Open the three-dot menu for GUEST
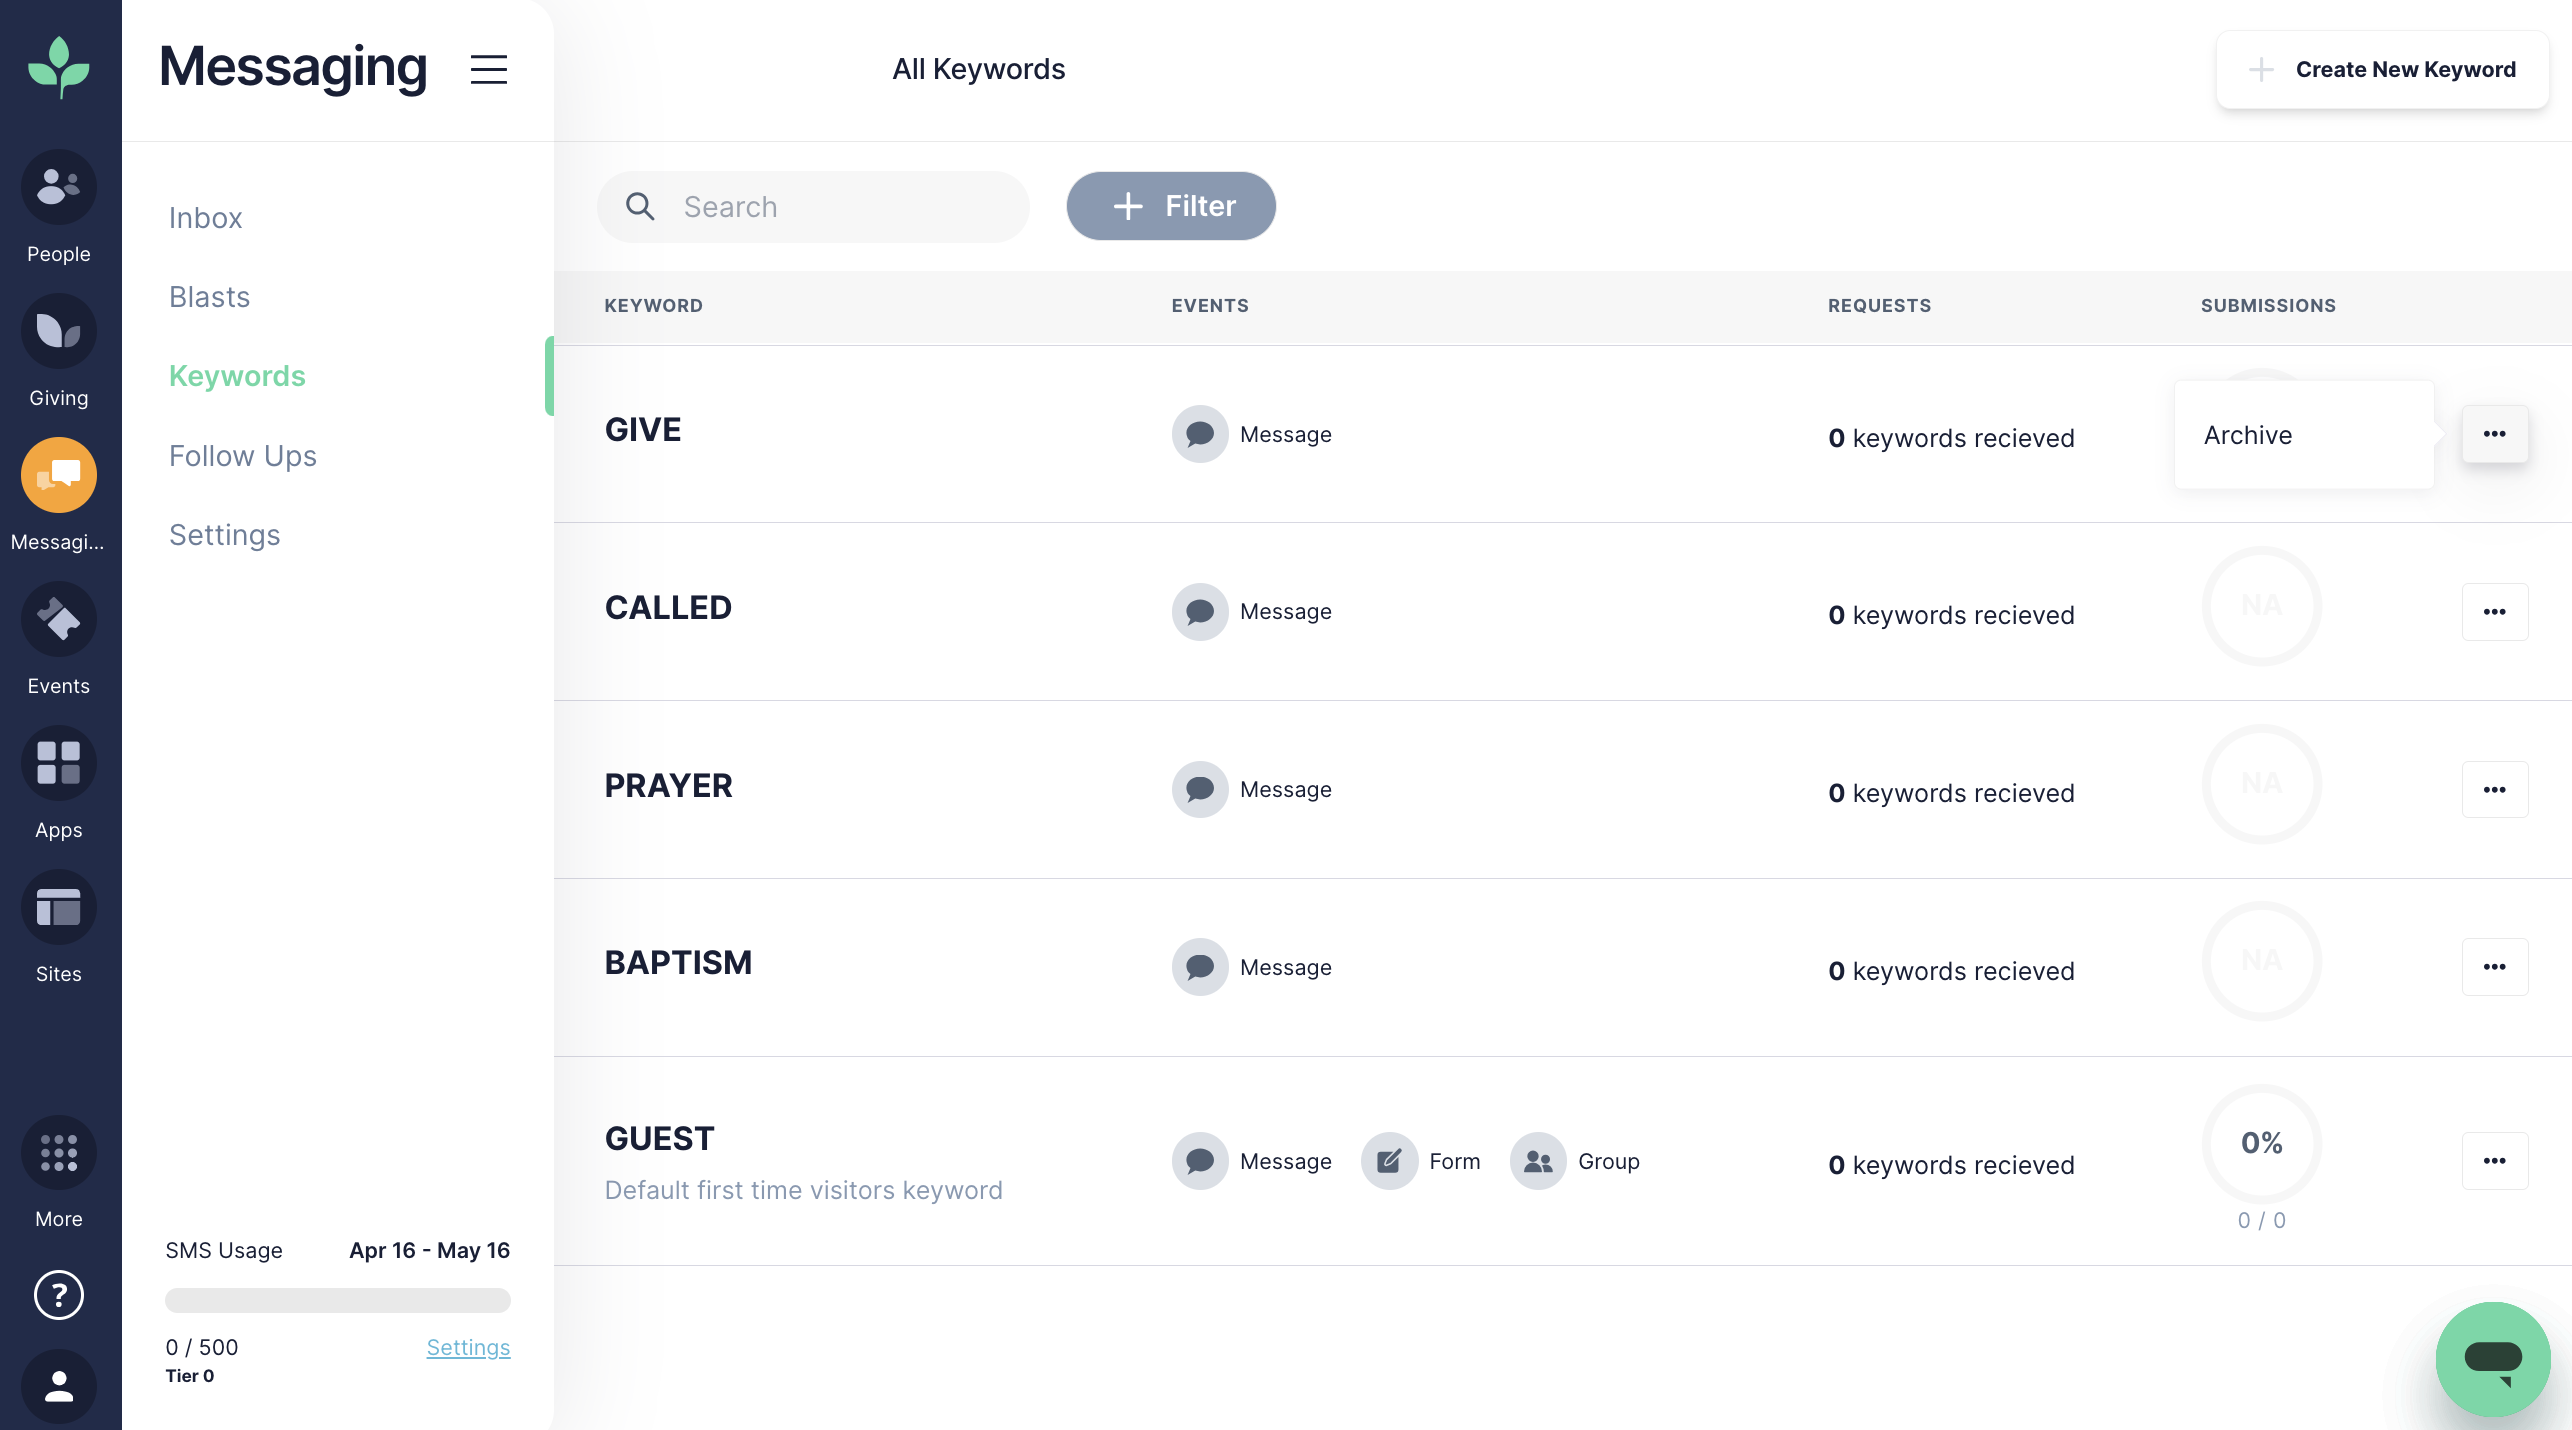 tap(2495, 1160)
